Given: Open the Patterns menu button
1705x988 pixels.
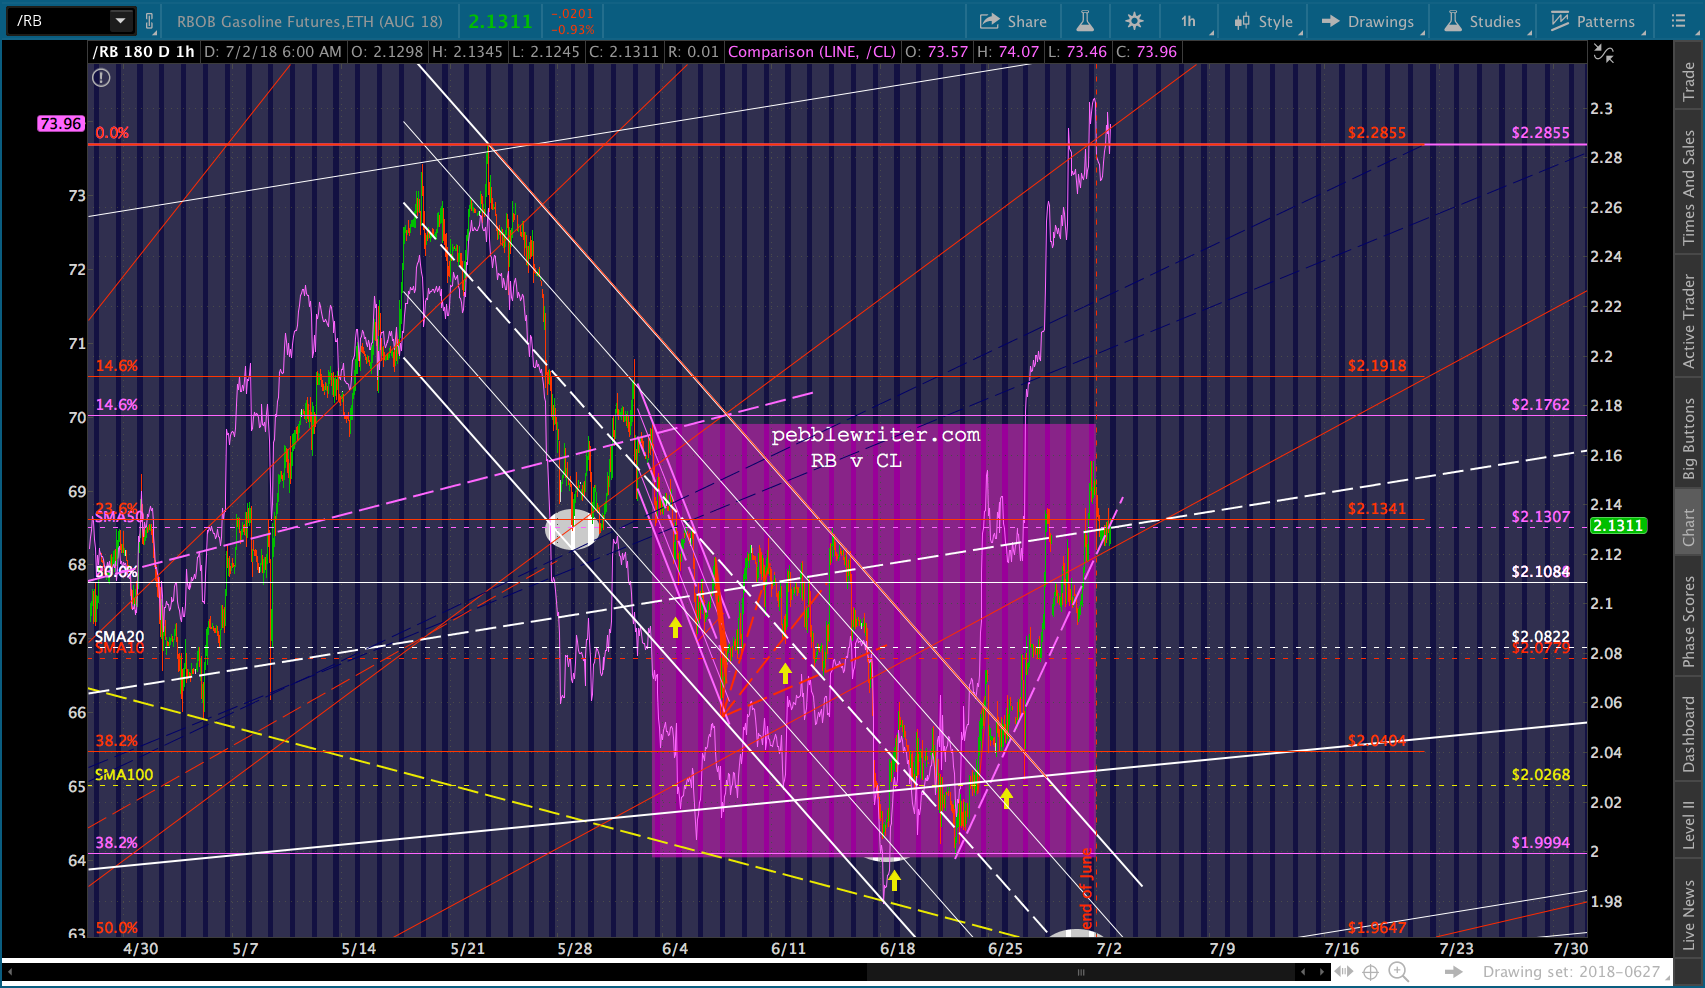Looking at the screenshot, I should [x=1593, y=21].
